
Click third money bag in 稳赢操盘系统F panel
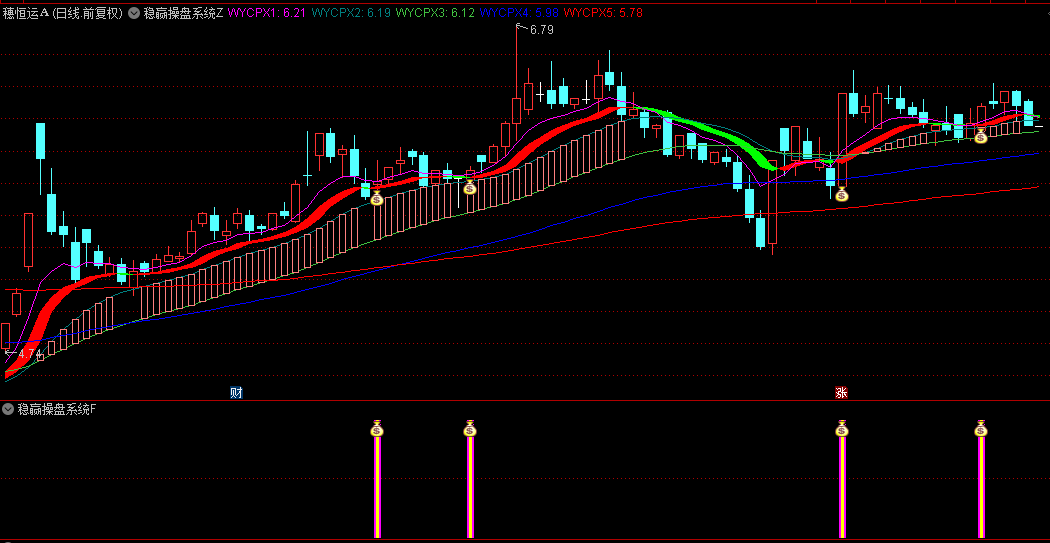[x=842, y=429]
